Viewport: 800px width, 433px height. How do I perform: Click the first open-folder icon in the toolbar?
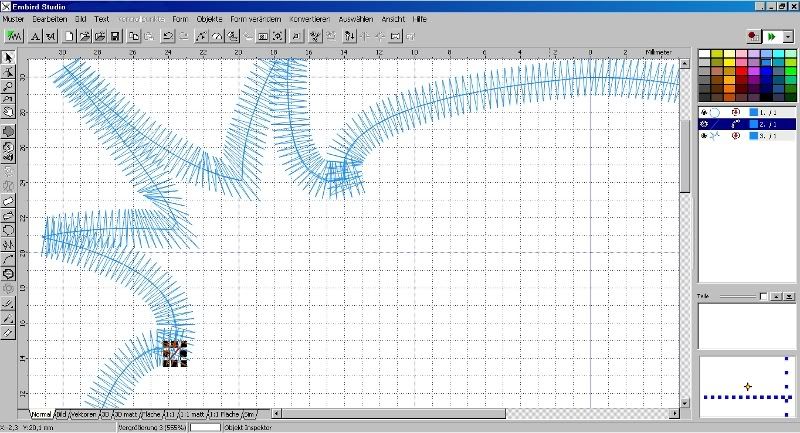(85, 36)
